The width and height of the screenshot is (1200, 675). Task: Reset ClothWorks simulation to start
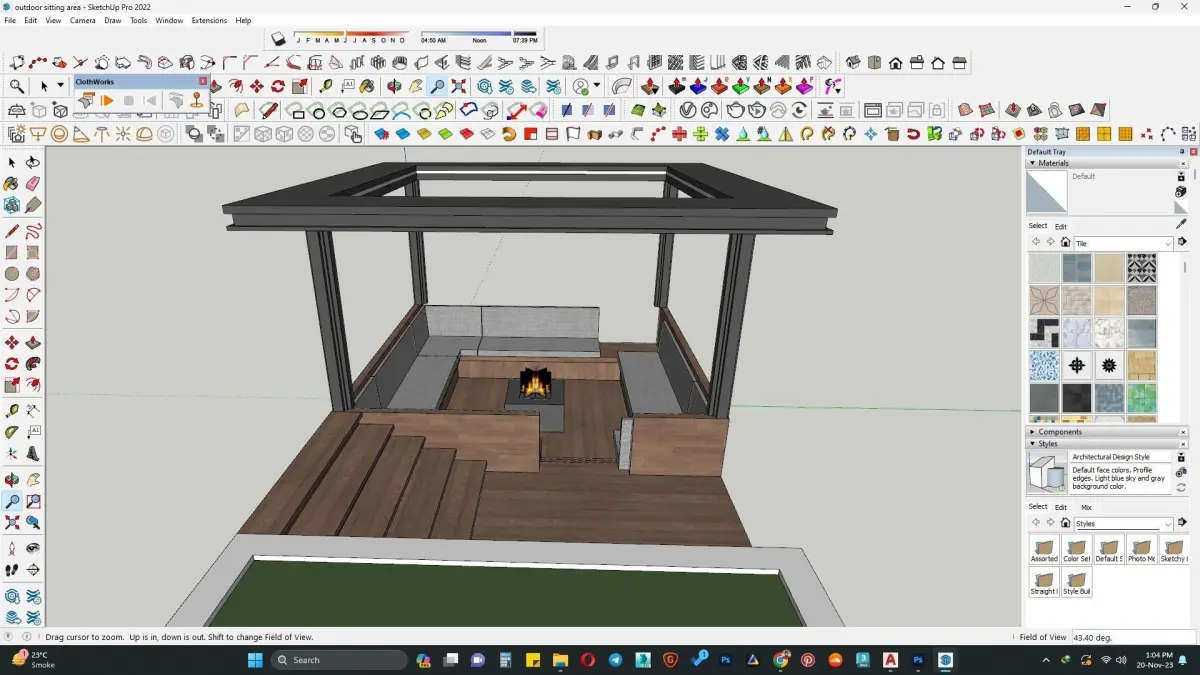click(x=150, y=100)
